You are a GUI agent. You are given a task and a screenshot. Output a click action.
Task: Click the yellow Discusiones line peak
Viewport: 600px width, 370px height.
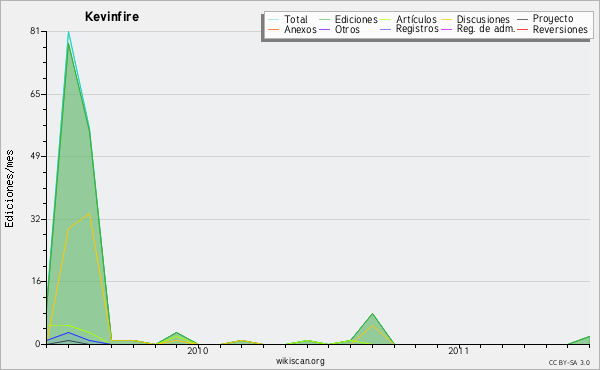click(x=90, y=214)
